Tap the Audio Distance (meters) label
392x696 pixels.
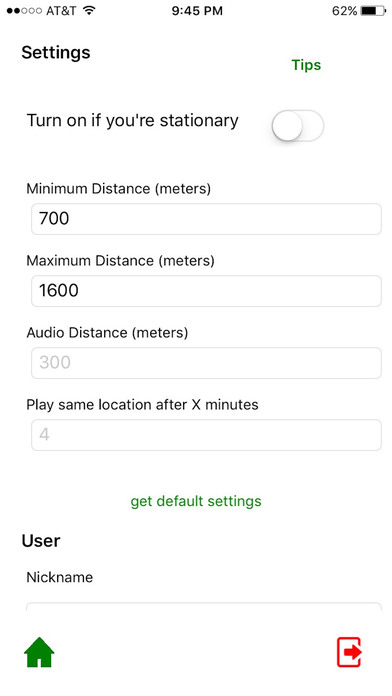pos(107,332)
